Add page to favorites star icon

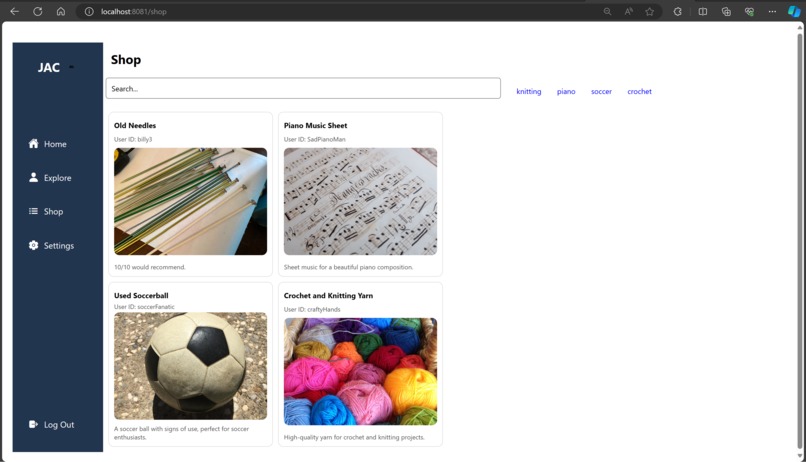tap(650, 11)
